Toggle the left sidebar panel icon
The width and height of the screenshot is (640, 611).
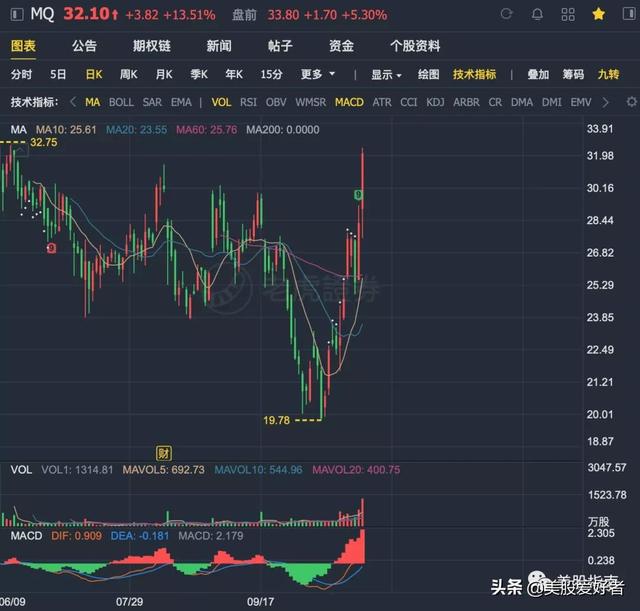point(17,15)
